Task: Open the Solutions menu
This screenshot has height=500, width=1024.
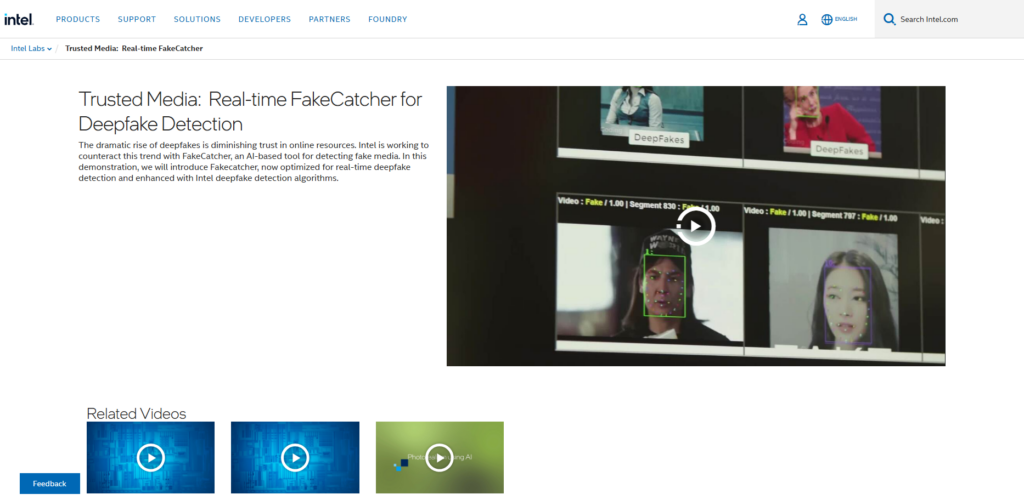Action: (197, 20)
